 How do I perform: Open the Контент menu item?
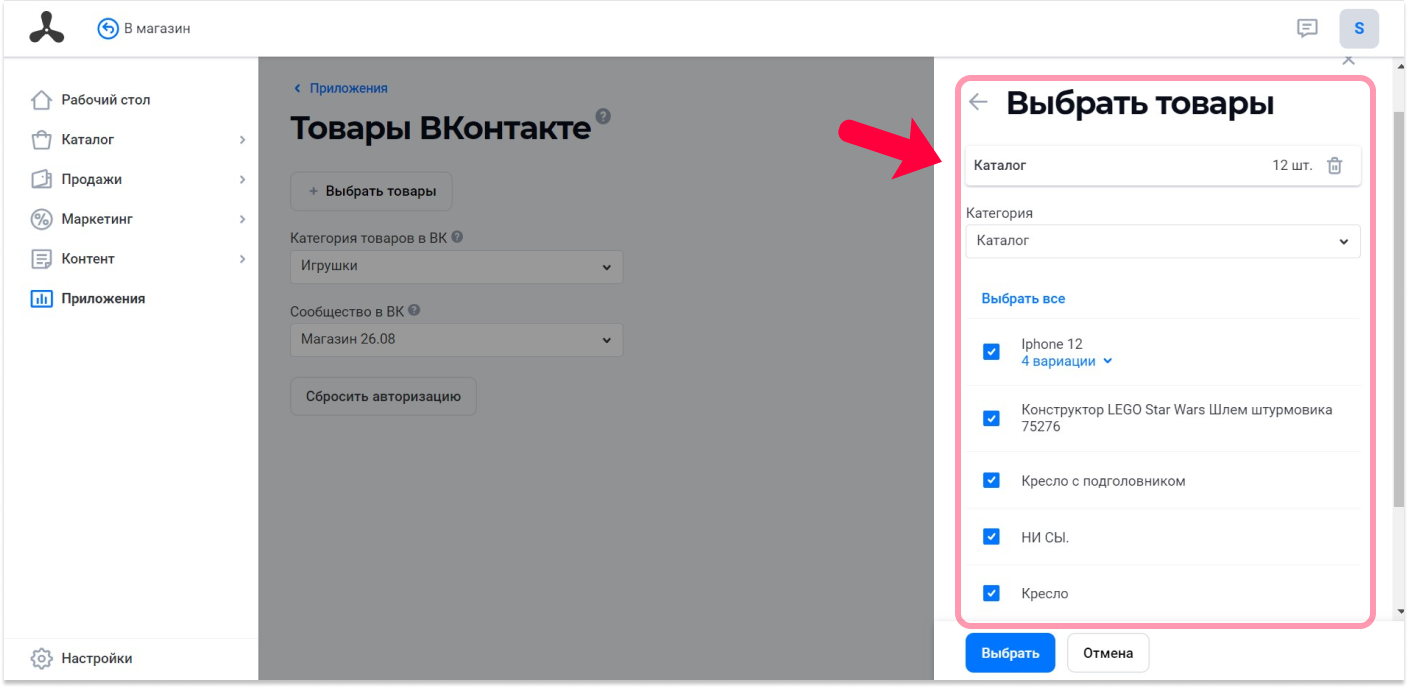(88, 259)
